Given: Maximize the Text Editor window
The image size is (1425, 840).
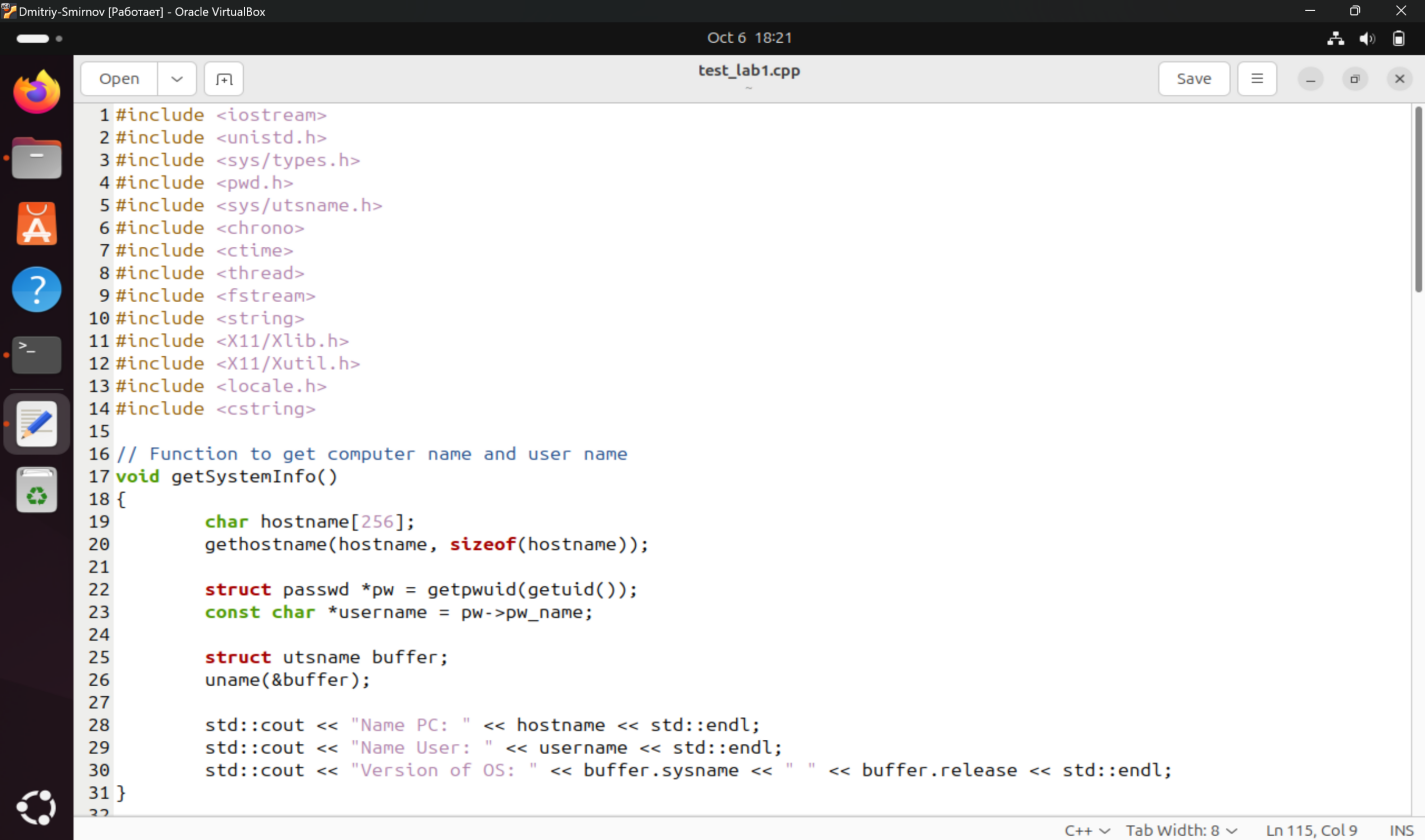Looking at the screenshot, I should [1355, 79].
